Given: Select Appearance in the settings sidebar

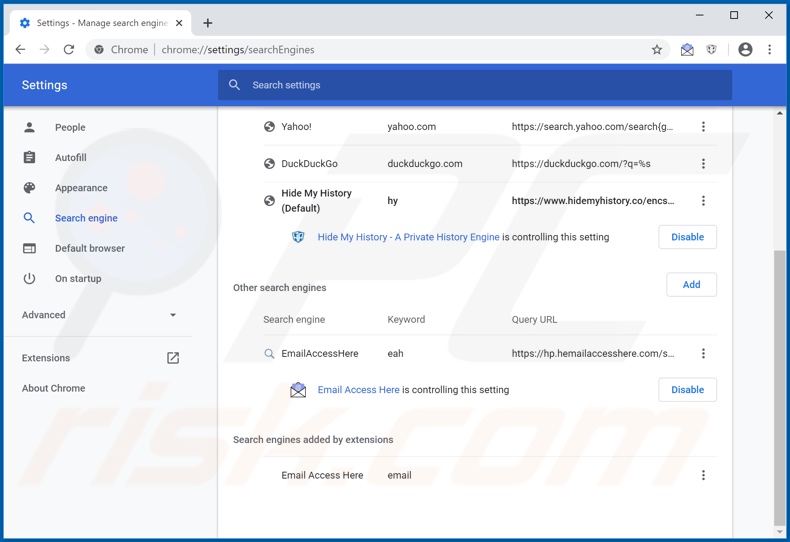Looking at the screenshot, I should tap(81, 188).
